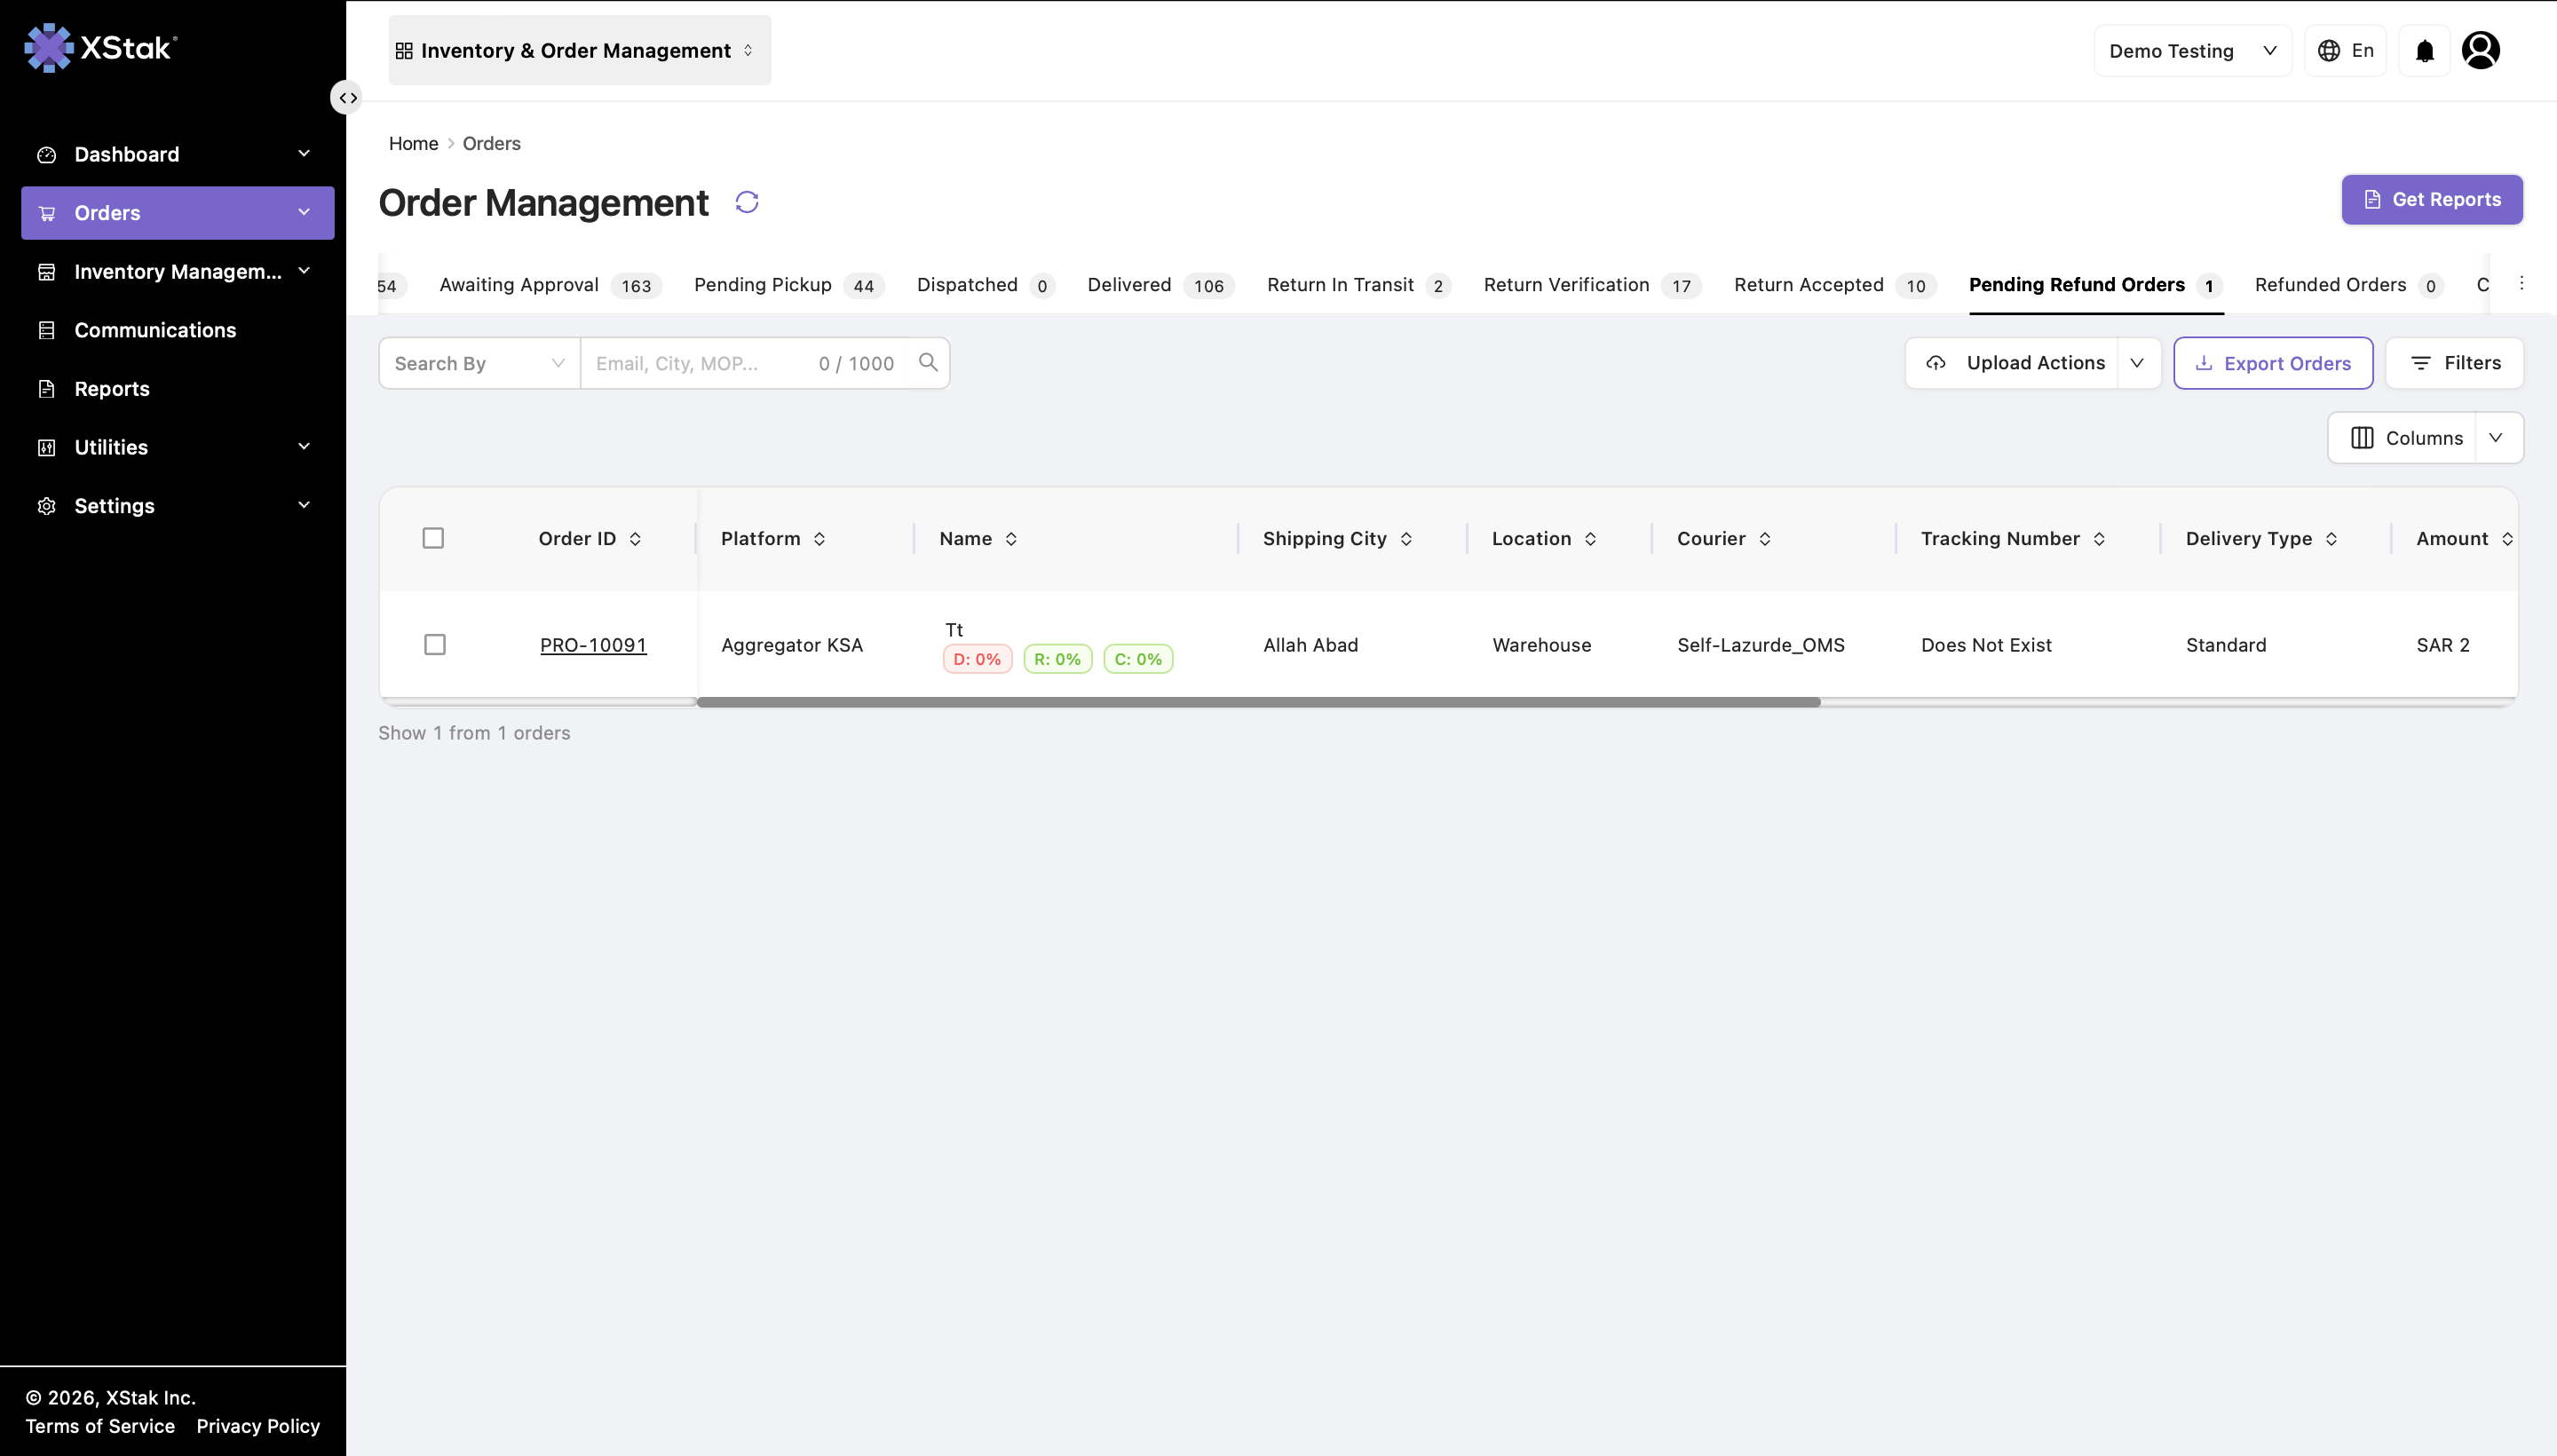Switch to the Return Verification tab
Image resolution: width=2557 pixels, height=1456 pixels.
click(x=1592, y=285)
